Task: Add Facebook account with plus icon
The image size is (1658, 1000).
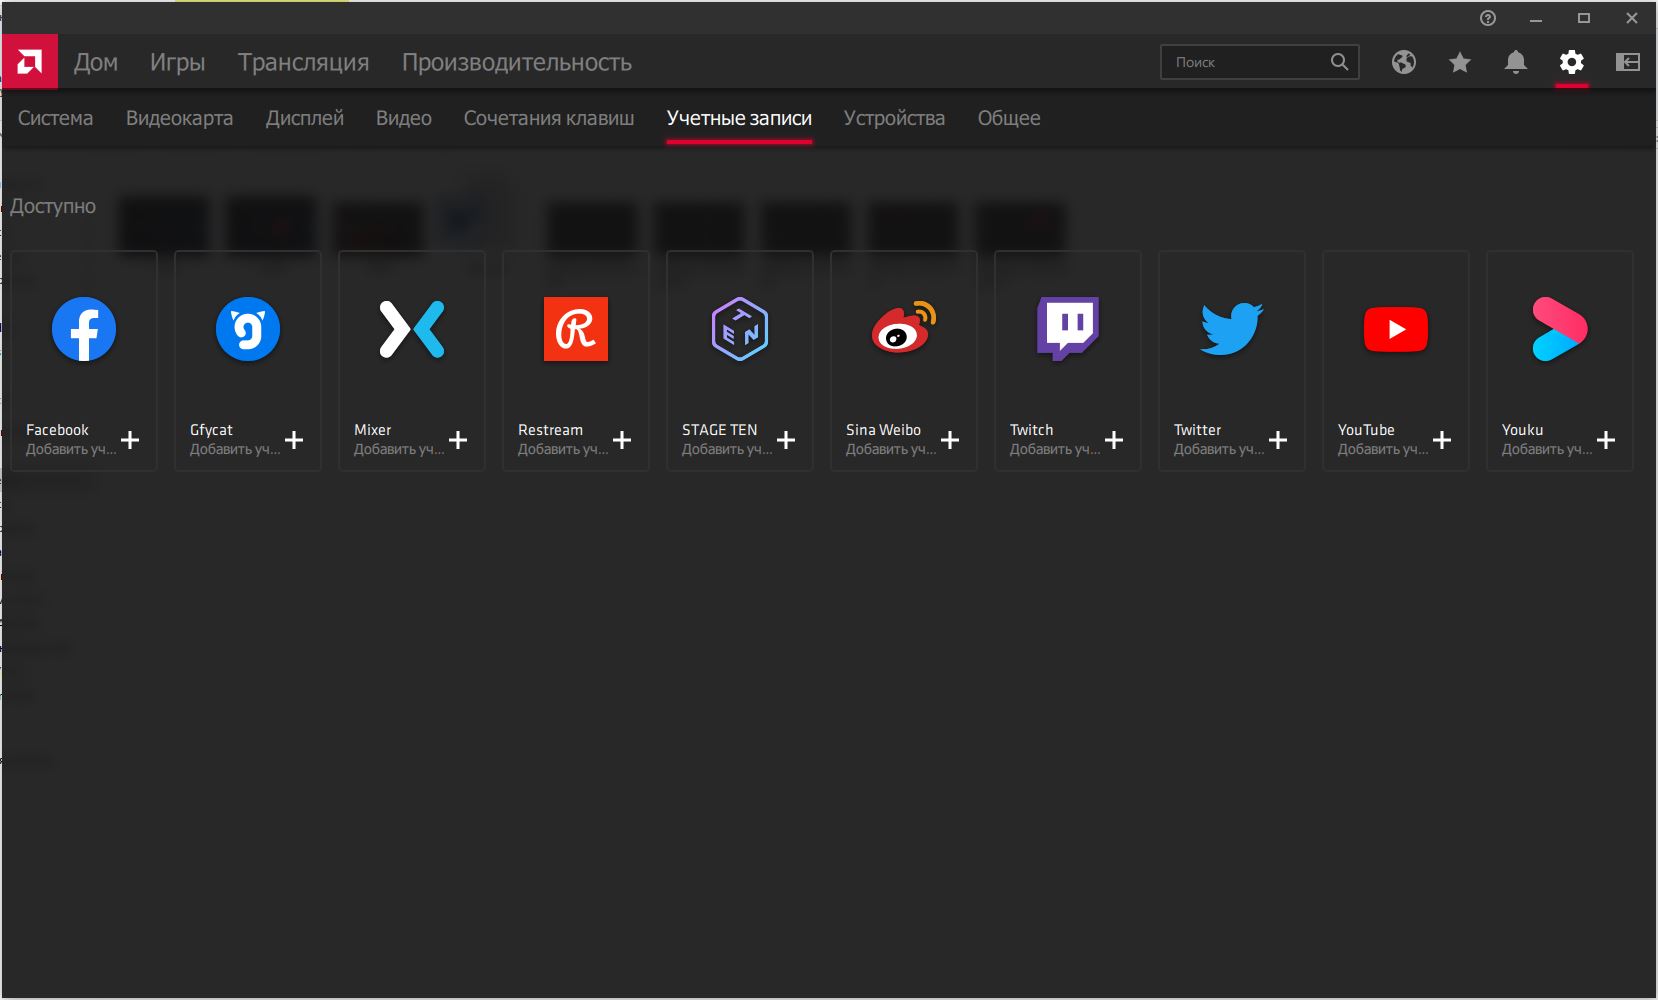Action: coord(130,440)
